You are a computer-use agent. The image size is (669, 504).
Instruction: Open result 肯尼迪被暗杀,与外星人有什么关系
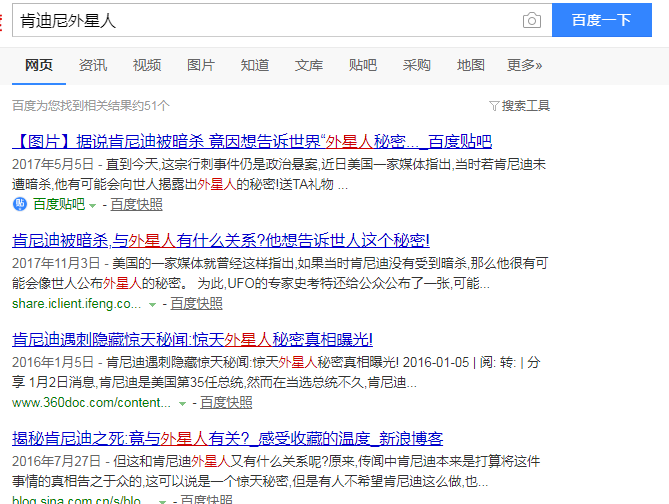pos(221,240)
